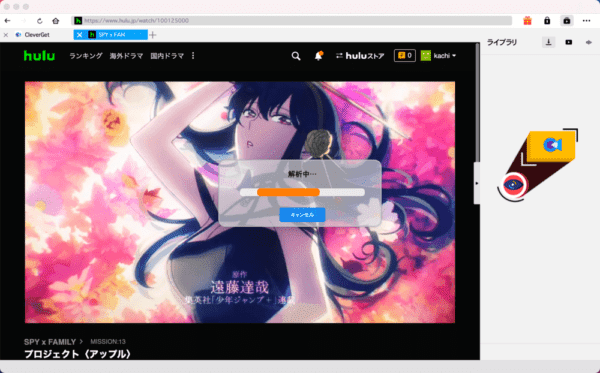Open the SPY x FAMILY series link
The image size is (600, 373).
50,342
